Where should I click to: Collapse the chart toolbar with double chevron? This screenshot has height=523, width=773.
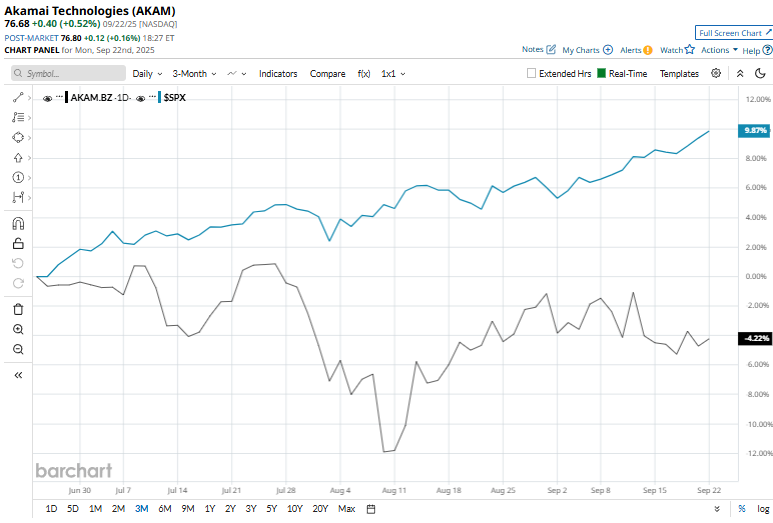pos(740,73)
